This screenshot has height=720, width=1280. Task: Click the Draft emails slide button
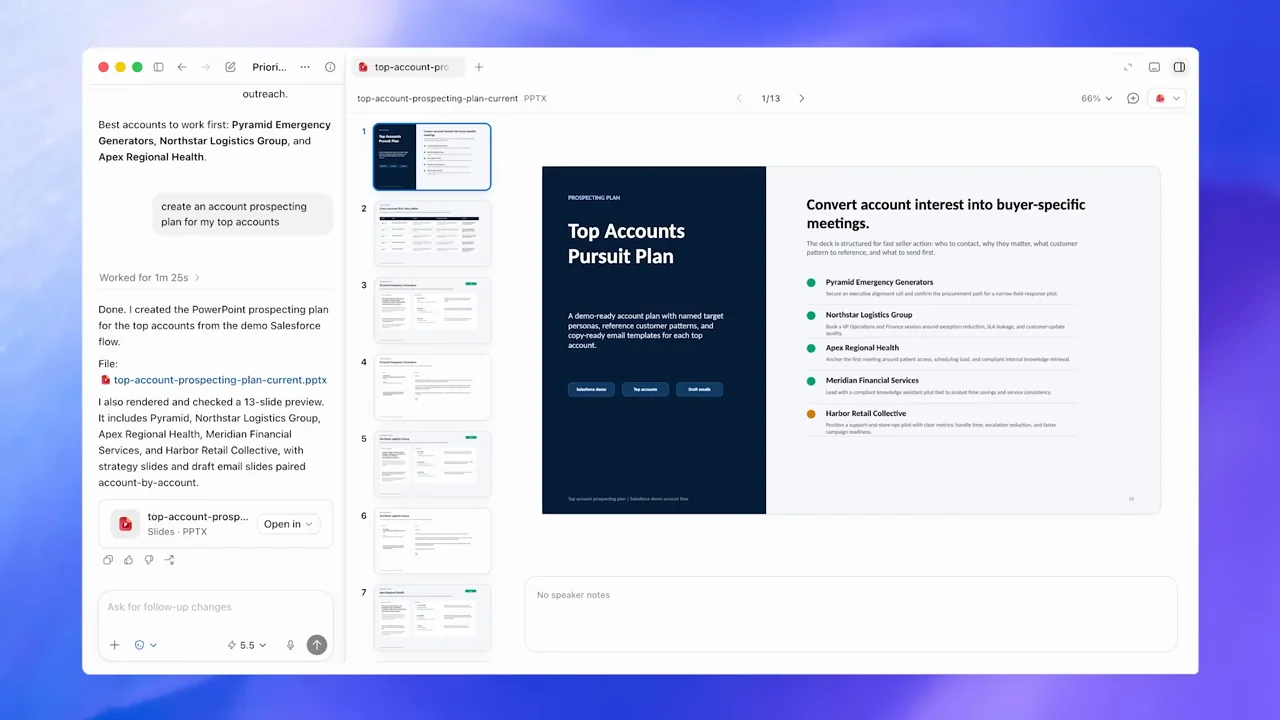699,389
